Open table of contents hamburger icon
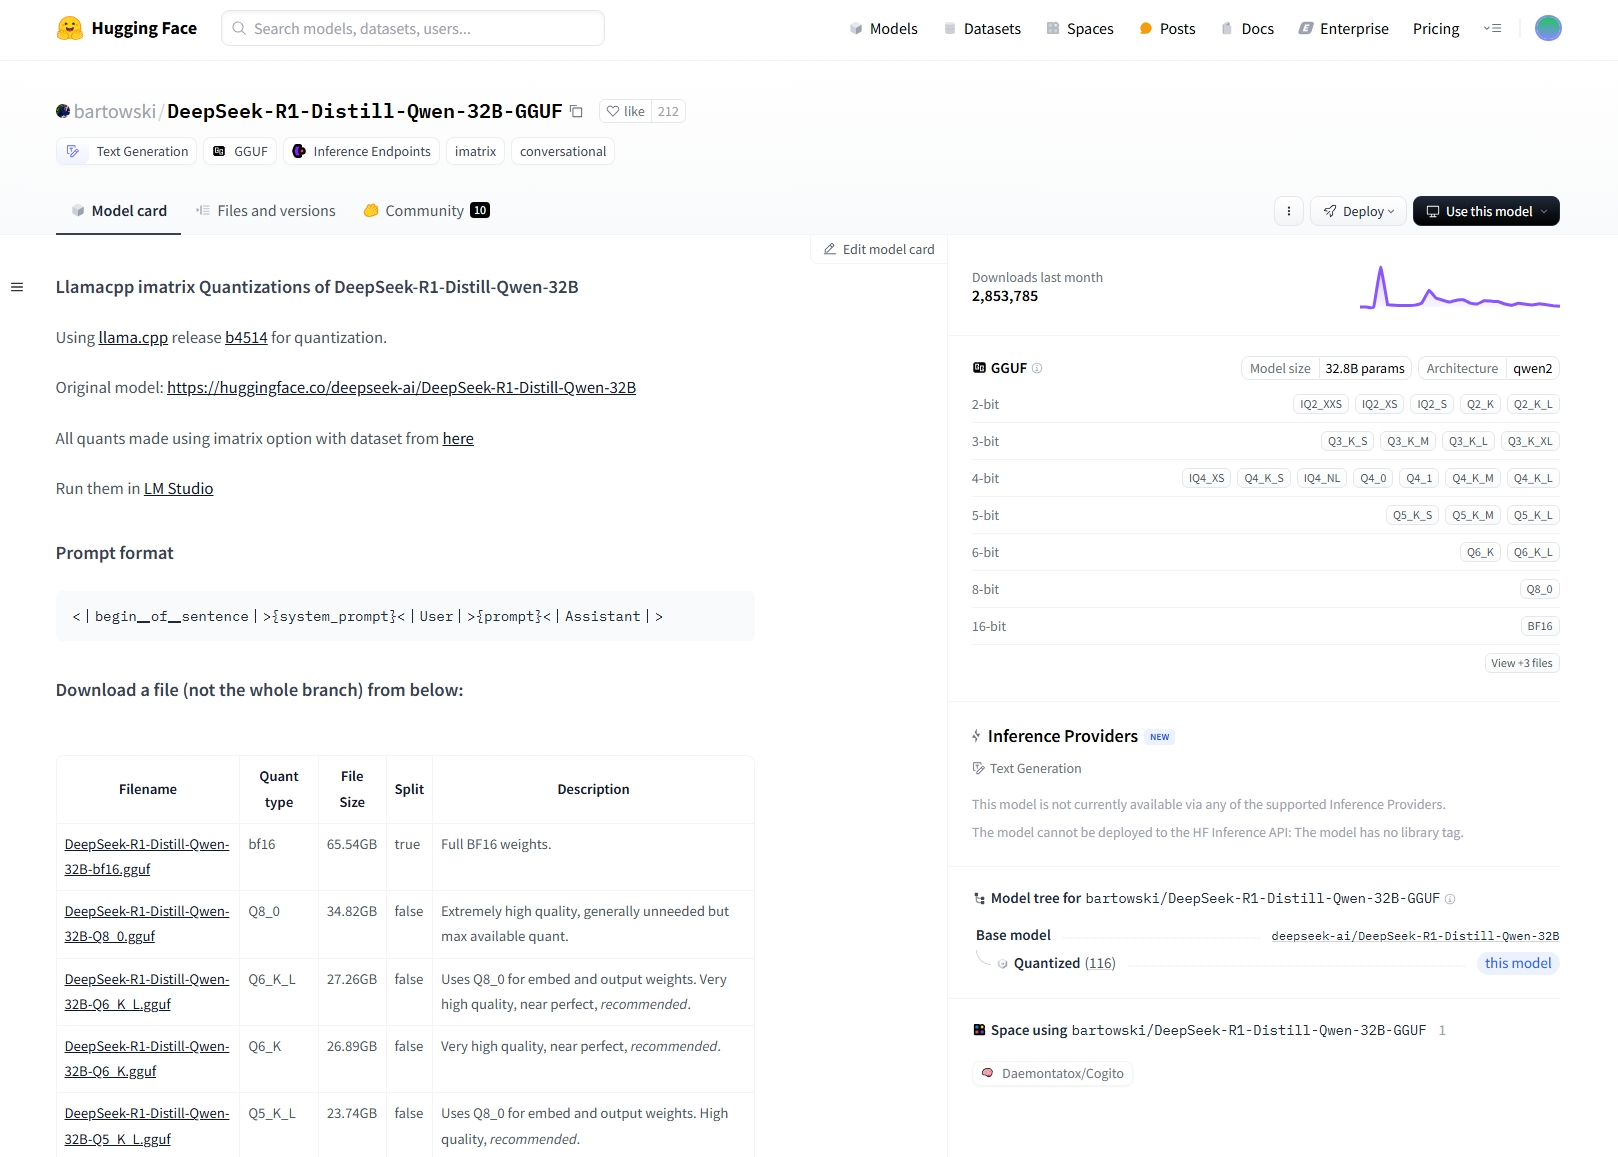This screenshot has width=1618, height=1157. coord(17,287)
